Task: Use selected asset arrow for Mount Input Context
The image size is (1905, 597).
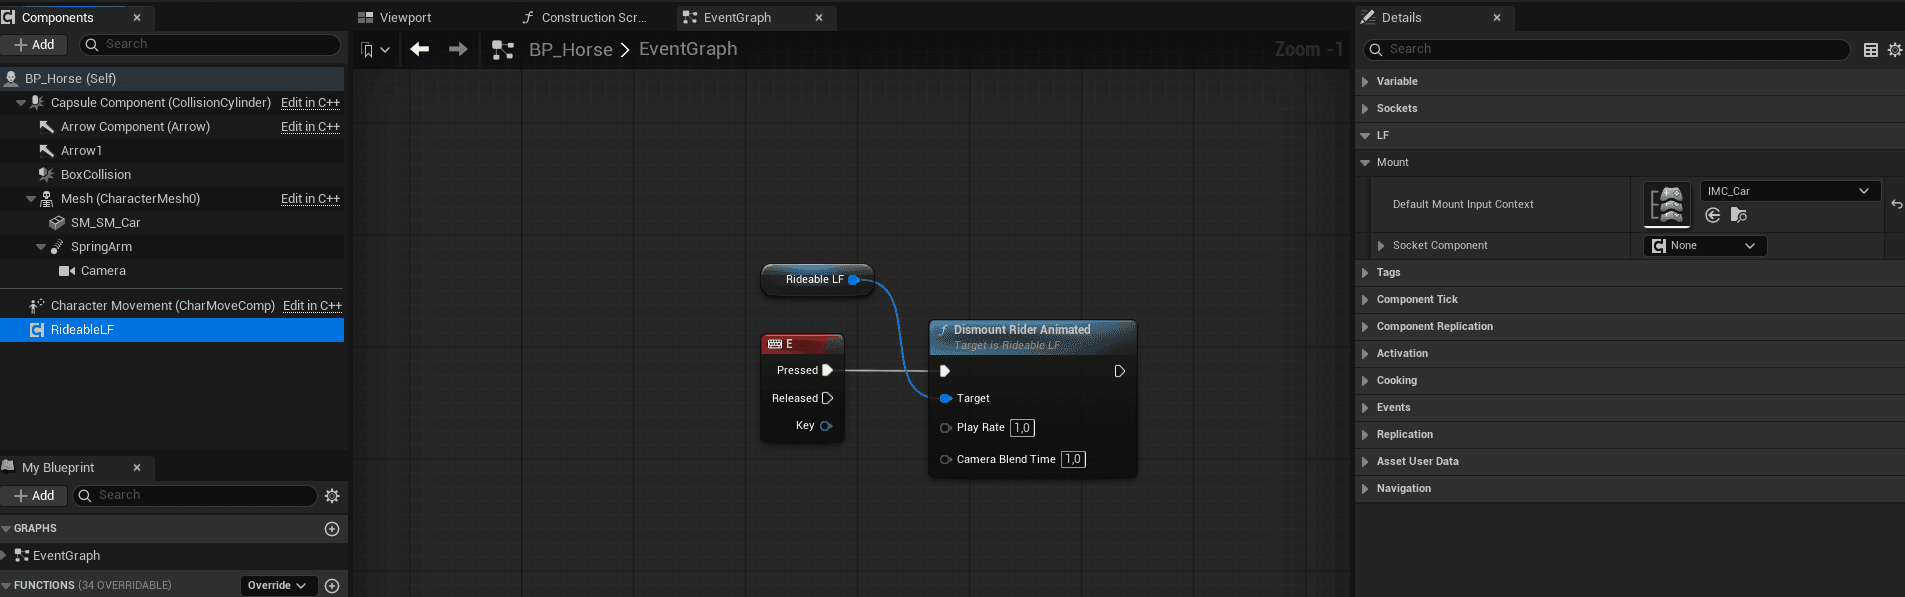Action: tap(1713, 215)
